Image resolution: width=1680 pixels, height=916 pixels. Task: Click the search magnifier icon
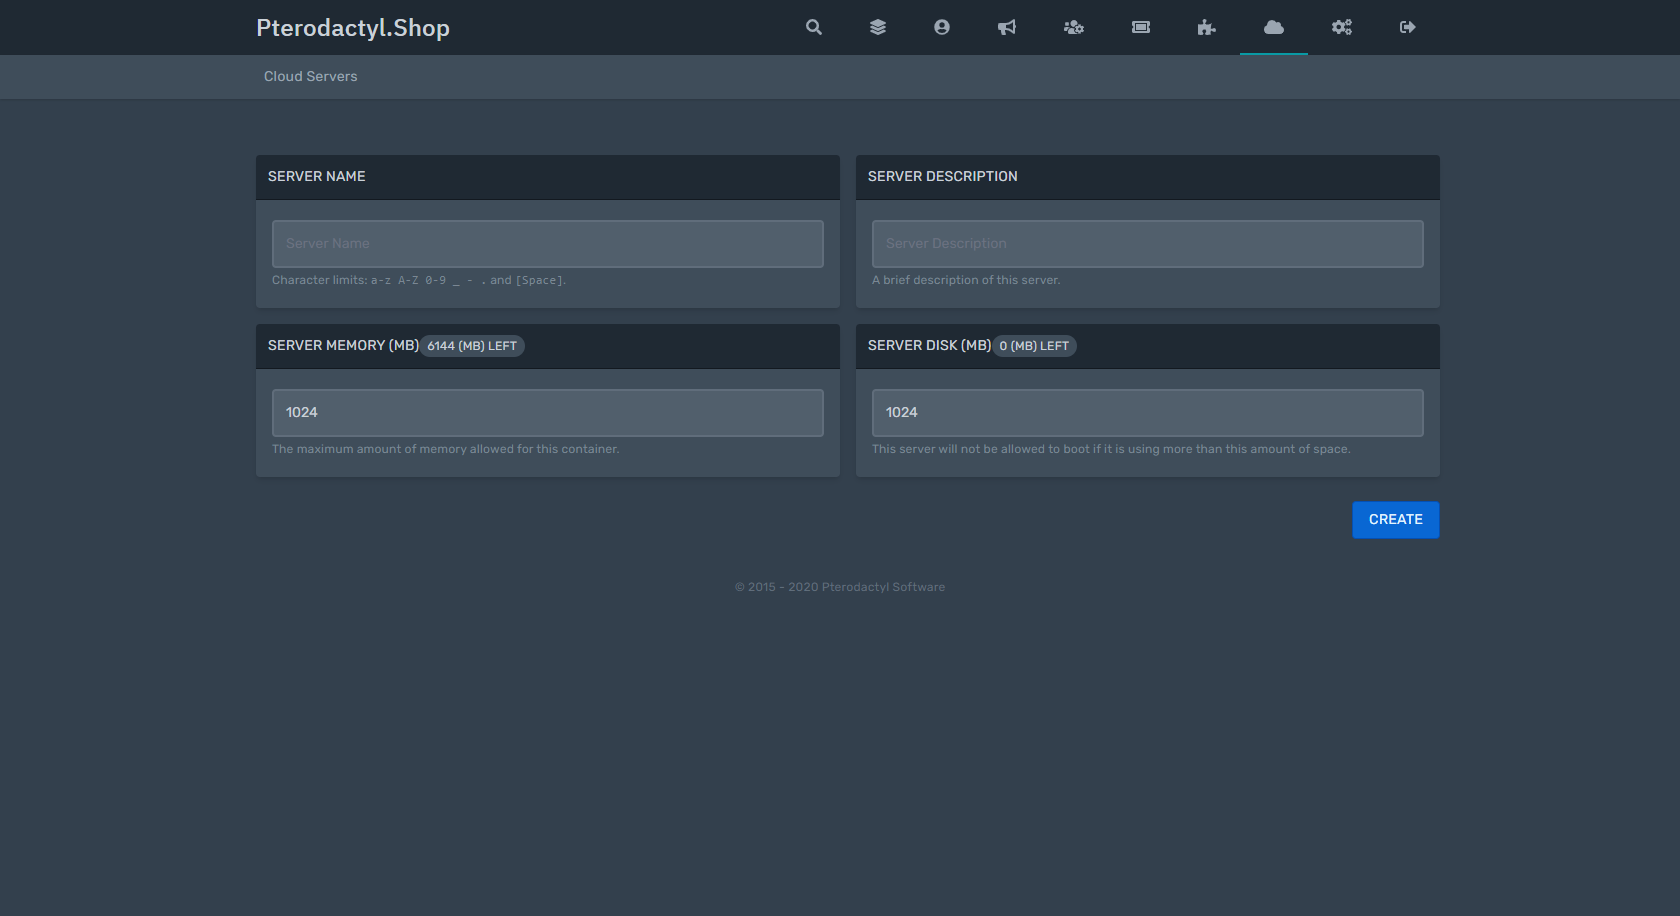tap(814, 27)
